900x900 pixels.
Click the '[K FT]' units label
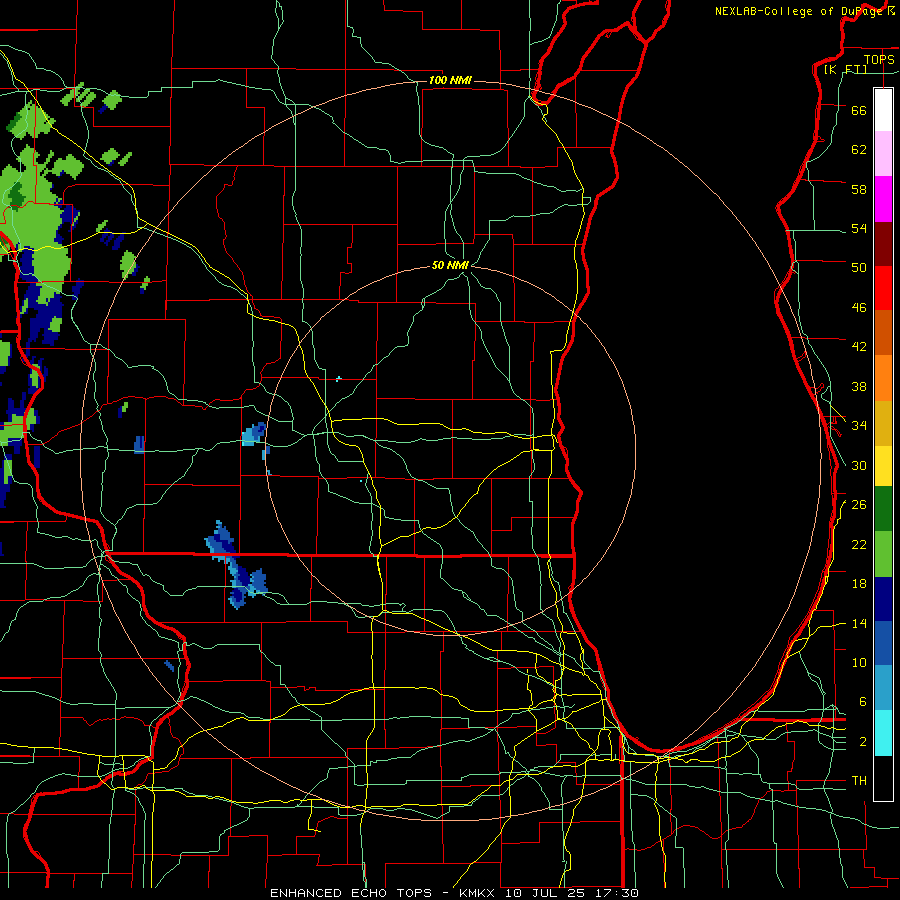point(845,69)
